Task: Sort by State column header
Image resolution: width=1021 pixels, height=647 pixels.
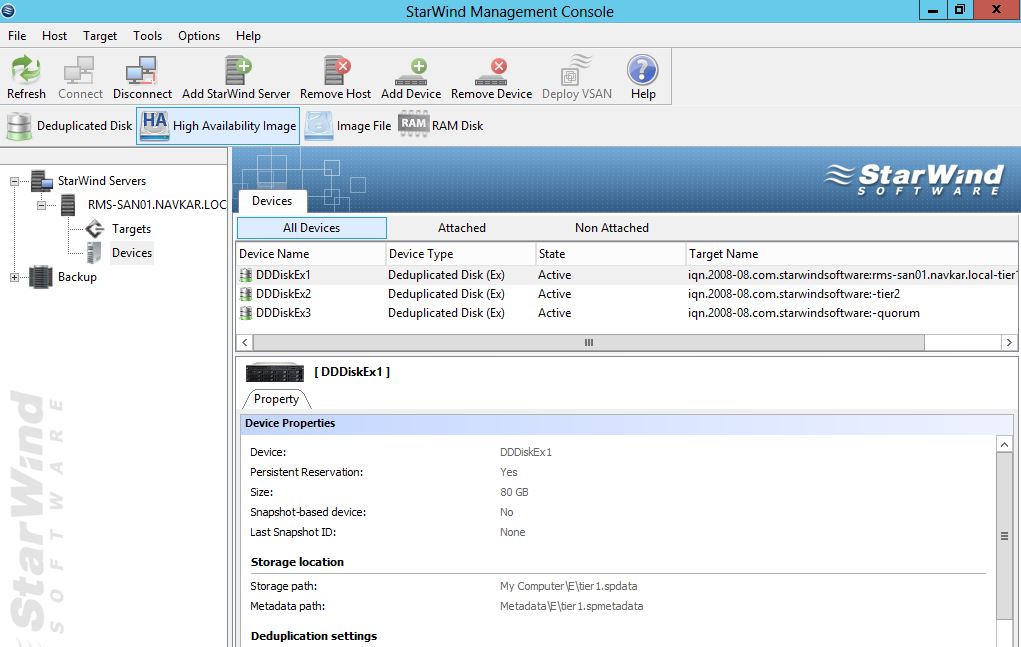Action: (610, 254)
